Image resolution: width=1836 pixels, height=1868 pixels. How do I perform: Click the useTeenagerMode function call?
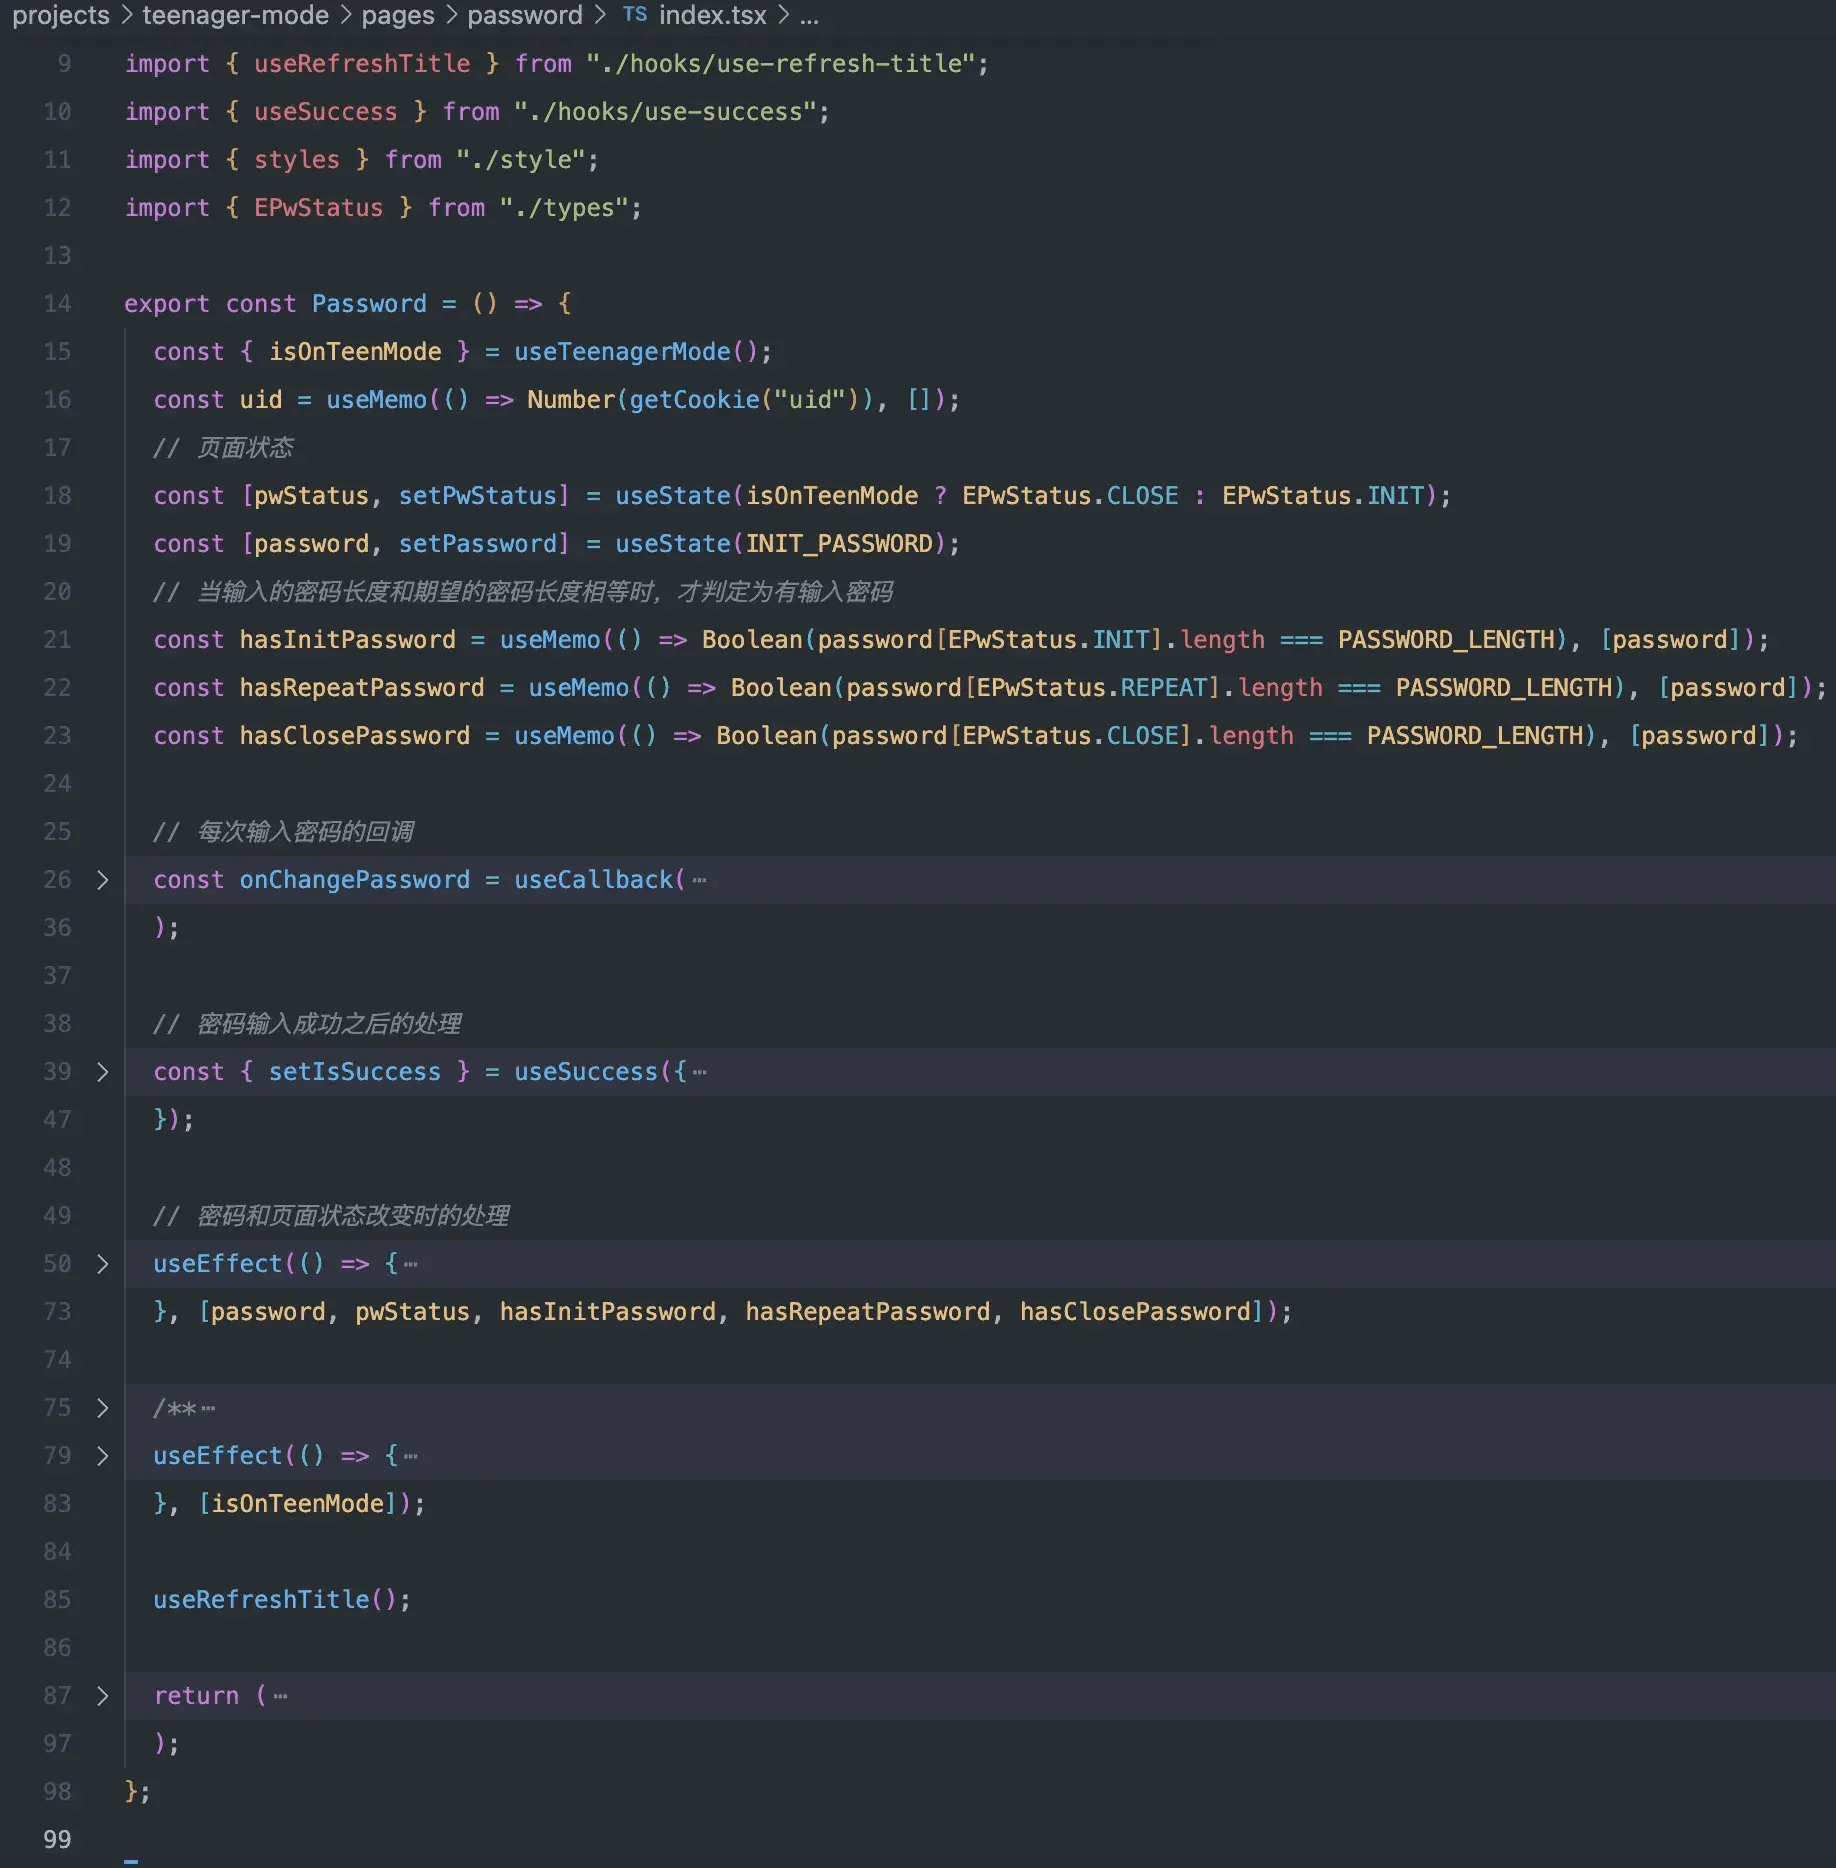(622, 352)
